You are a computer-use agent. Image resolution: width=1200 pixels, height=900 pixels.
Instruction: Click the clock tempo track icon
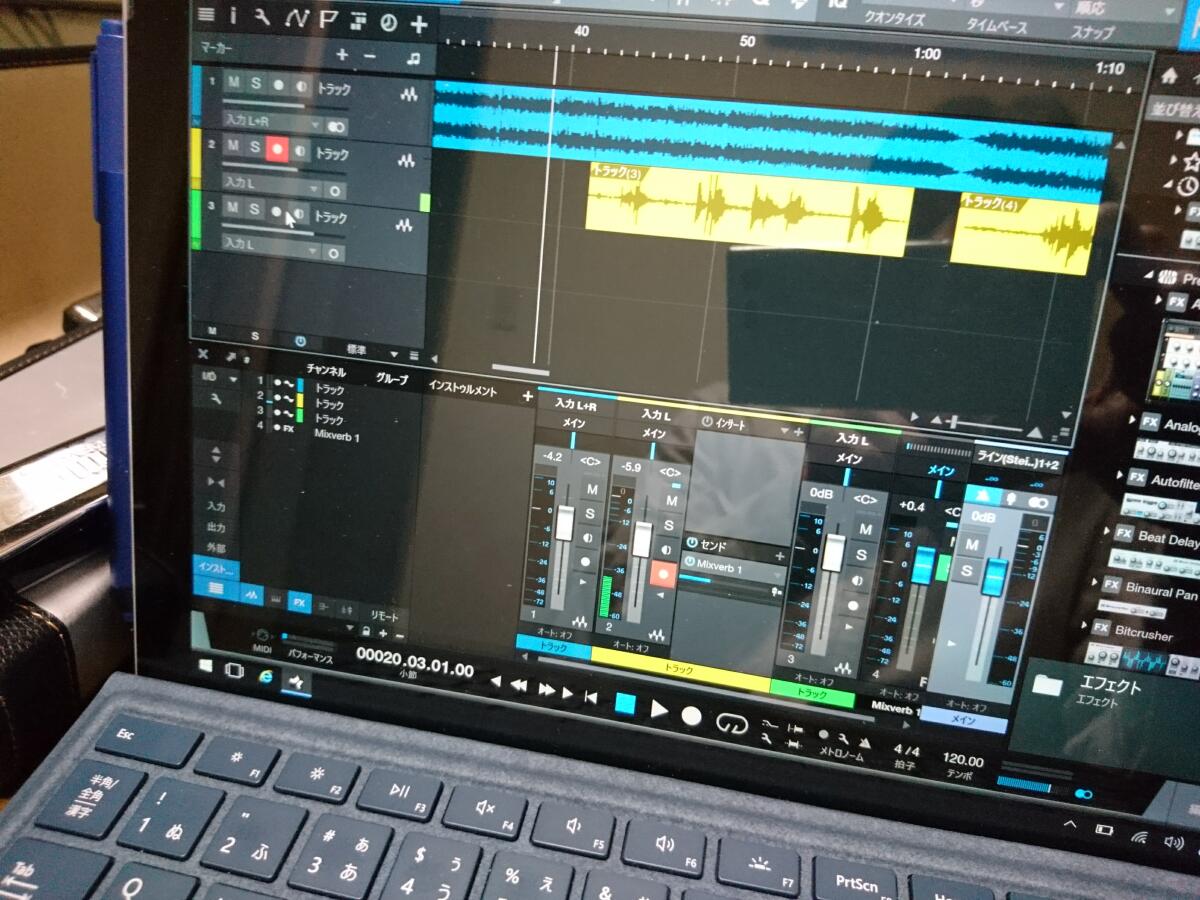click(388, 22)
